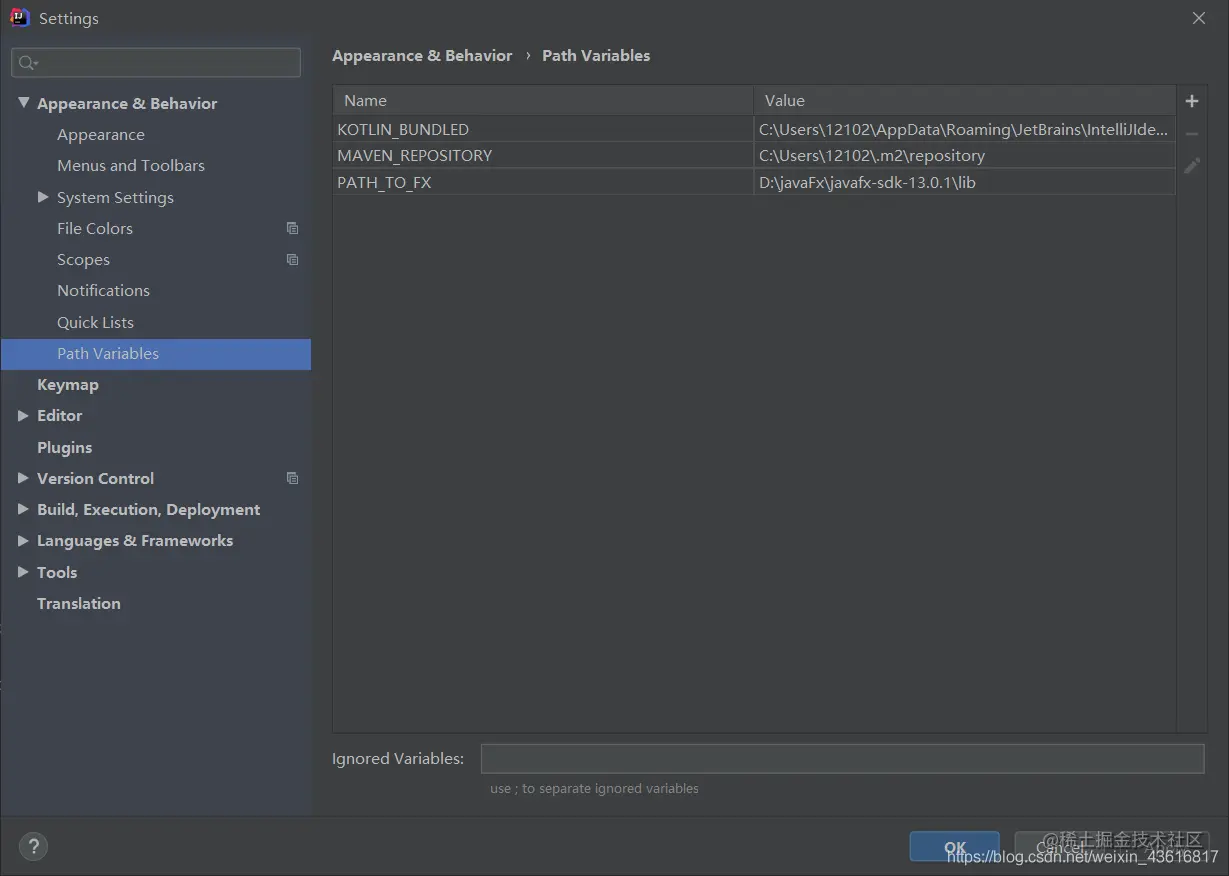1229x876 pixels.
Task: Select the MAVEN_REPOSITORY variable row
Action: (754, 155)
